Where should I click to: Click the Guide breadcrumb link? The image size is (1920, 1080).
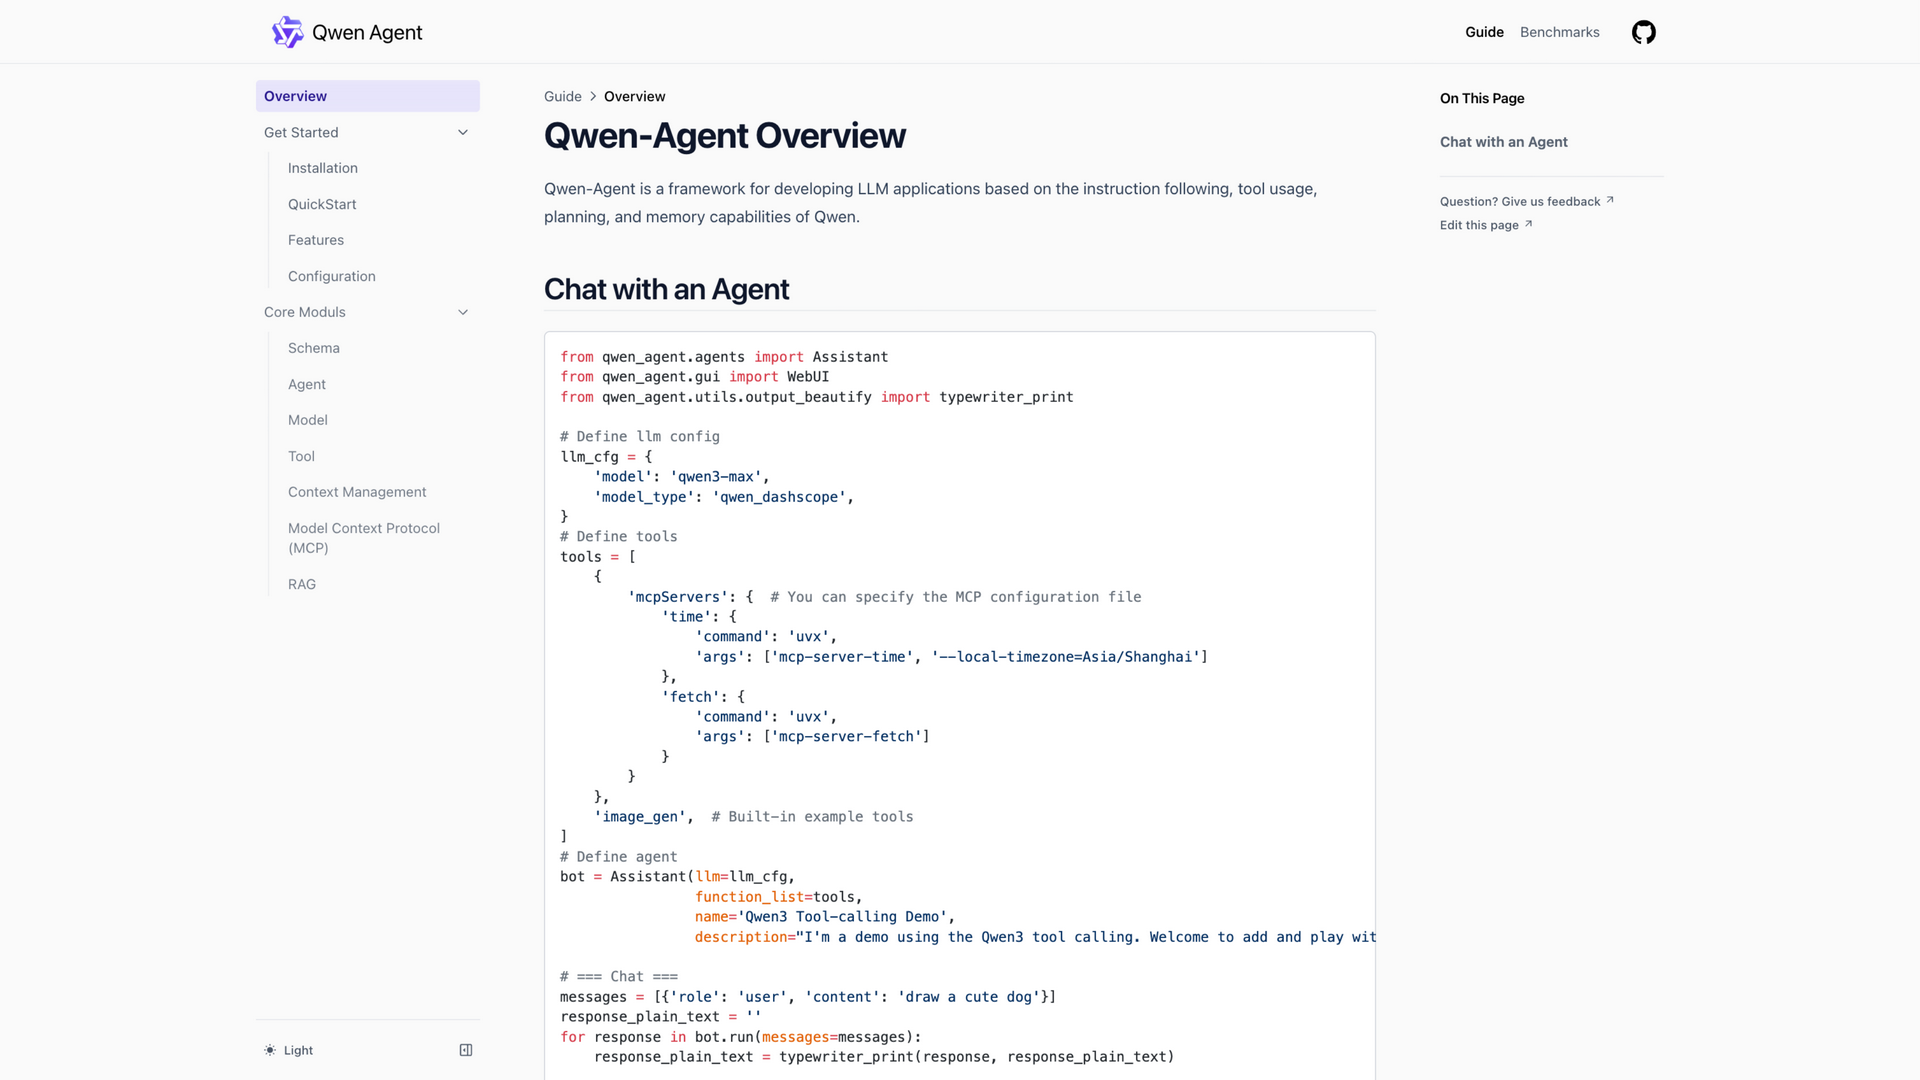tap(563, 96)
